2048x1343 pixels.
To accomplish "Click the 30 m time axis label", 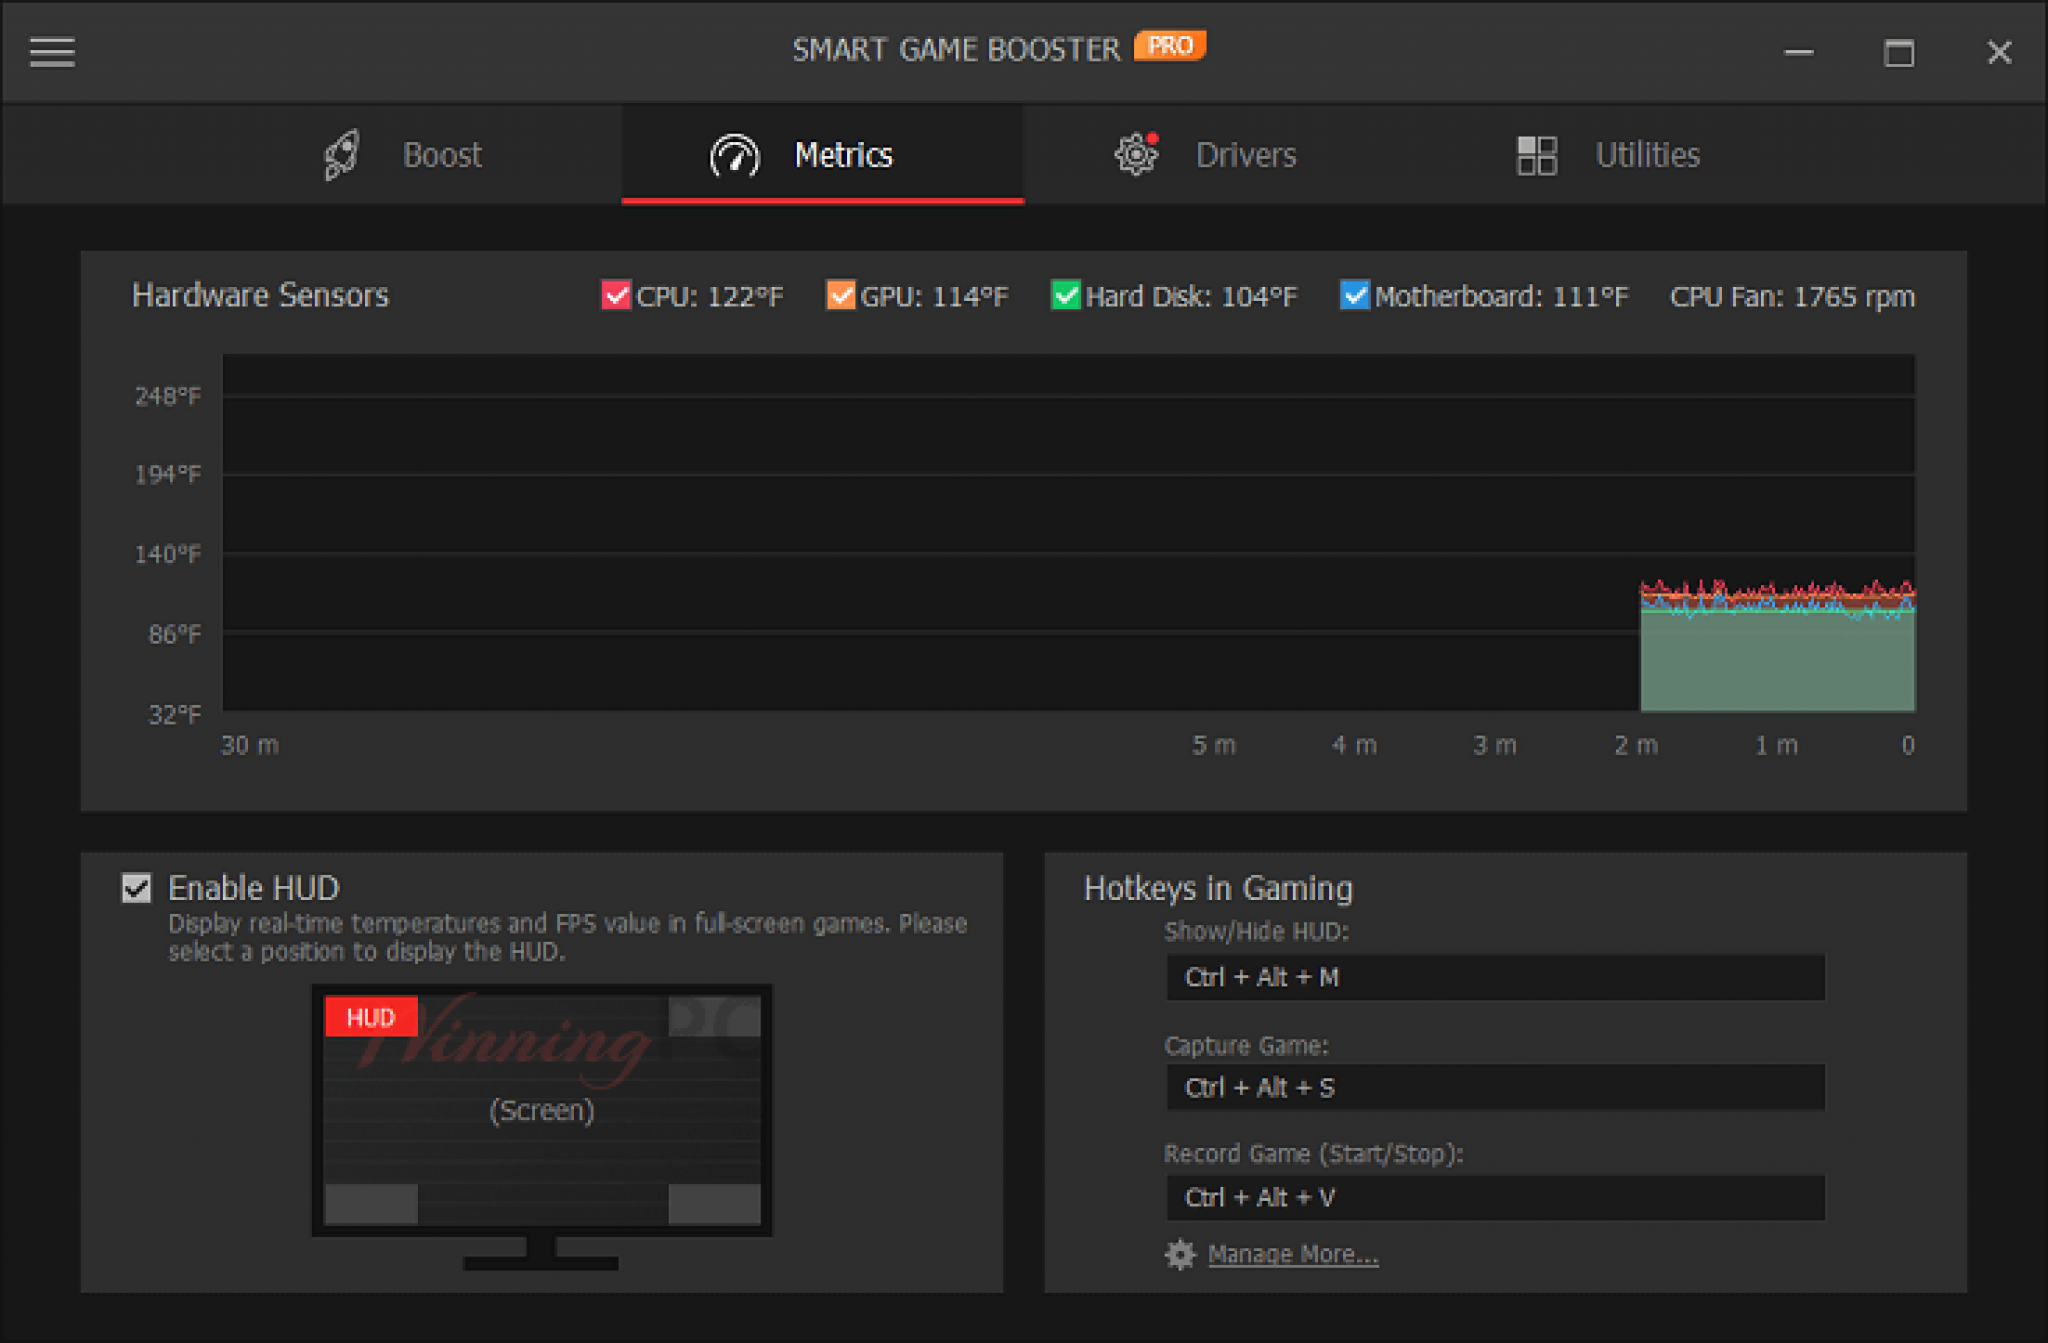I will (x=250, y=745).
